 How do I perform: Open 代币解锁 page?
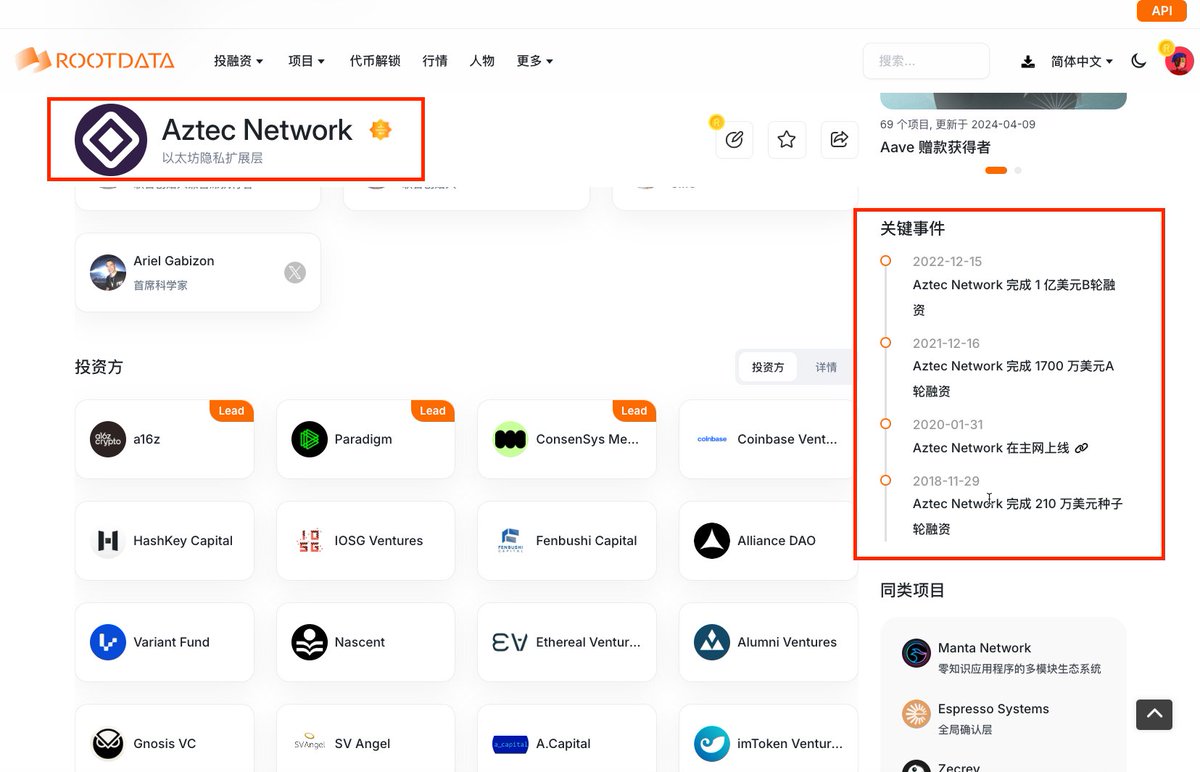point(375,61)
